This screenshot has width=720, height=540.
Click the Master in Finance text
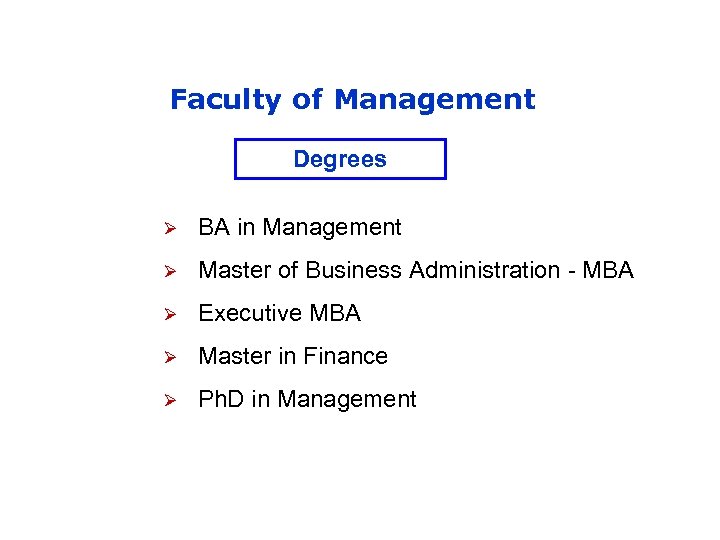(x=293, y=356)
